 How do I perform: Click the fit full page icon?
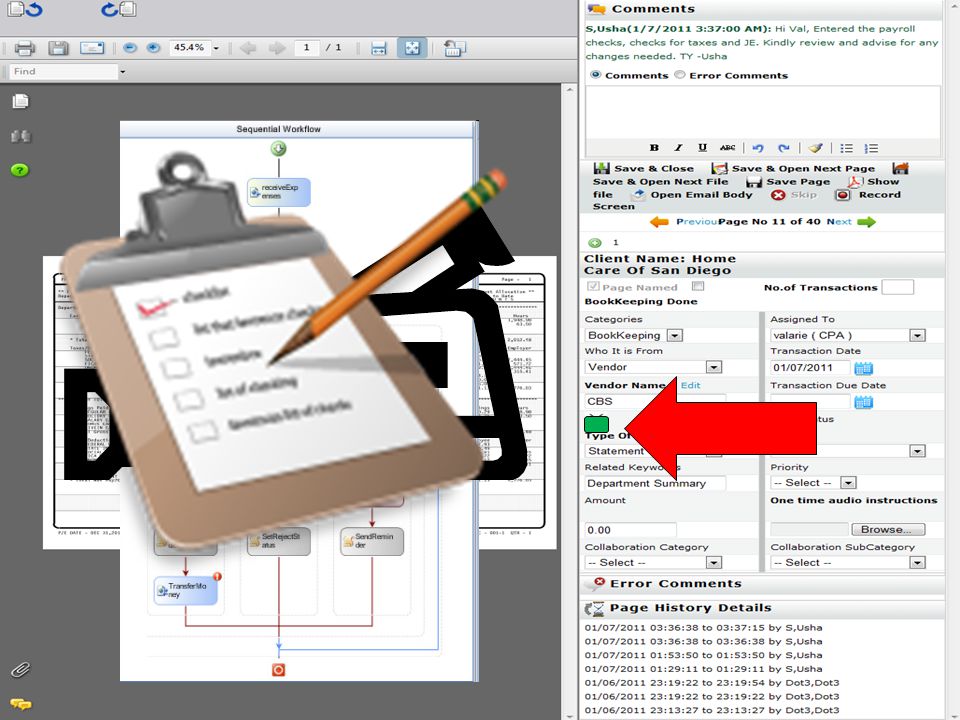point(412,48)
